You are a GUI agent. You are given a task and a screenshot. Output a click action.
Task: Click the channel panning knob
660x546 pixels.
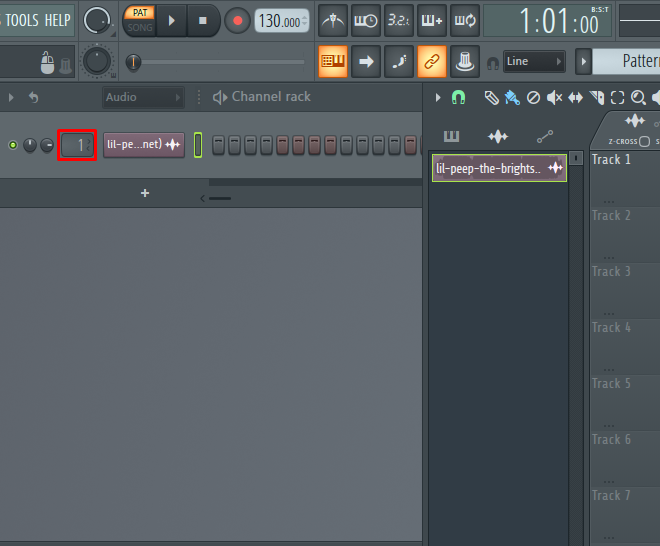29,145
